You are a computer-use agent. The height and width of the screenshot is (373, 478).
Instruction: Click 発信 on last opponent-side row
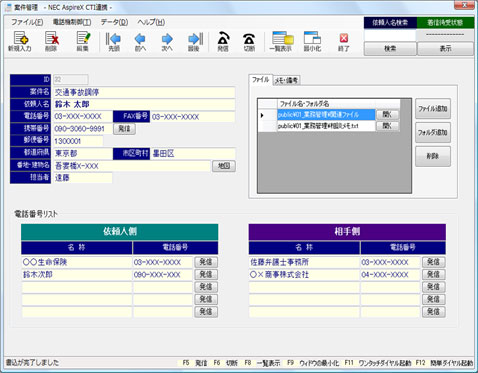tap(433, 312)
